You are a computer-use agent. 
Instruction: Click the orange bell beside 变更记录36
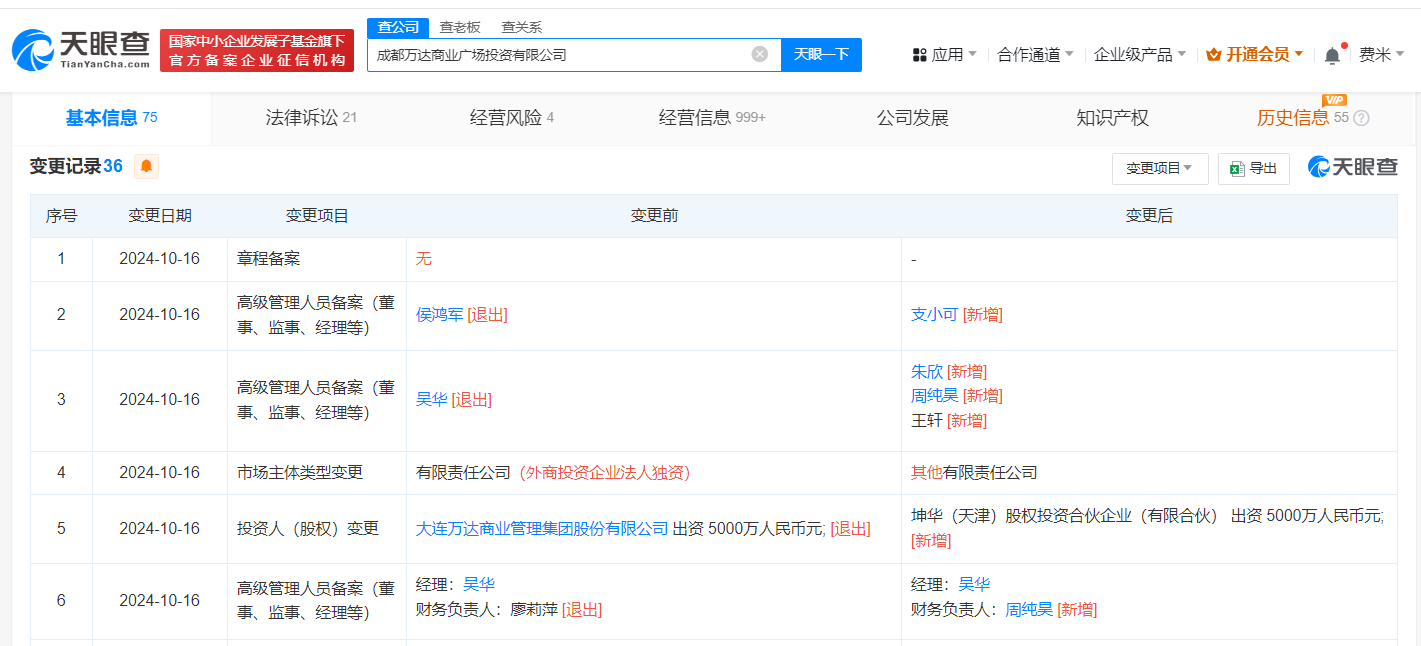click(146, 167)
